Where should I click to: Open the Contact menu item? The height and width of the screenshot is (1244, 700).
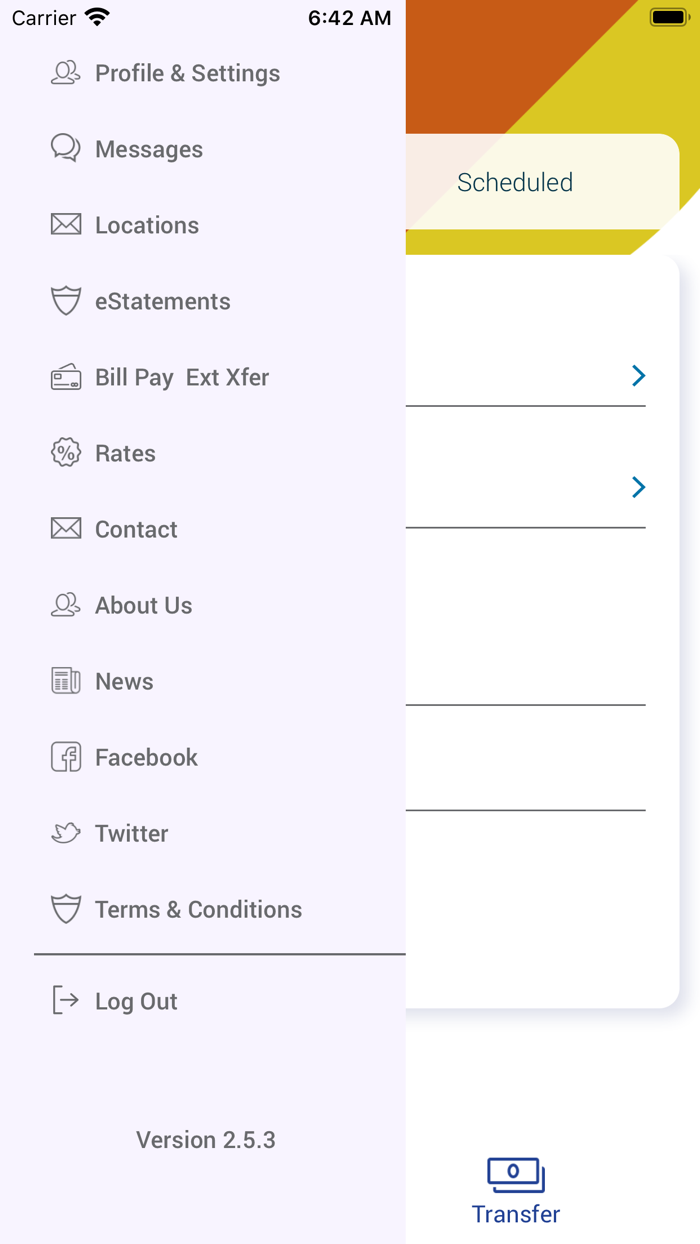pyautogui.click(x=136, y=529)
